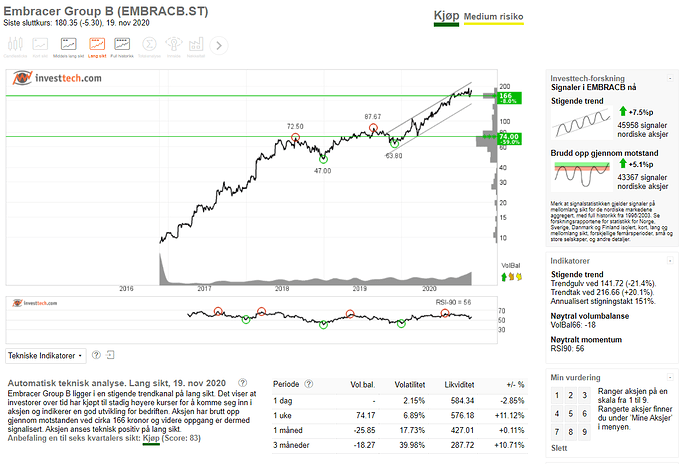This screenshot has width=690, height=464.
Task: Collapse the Min vurdering panel
Action: [670, 377]
